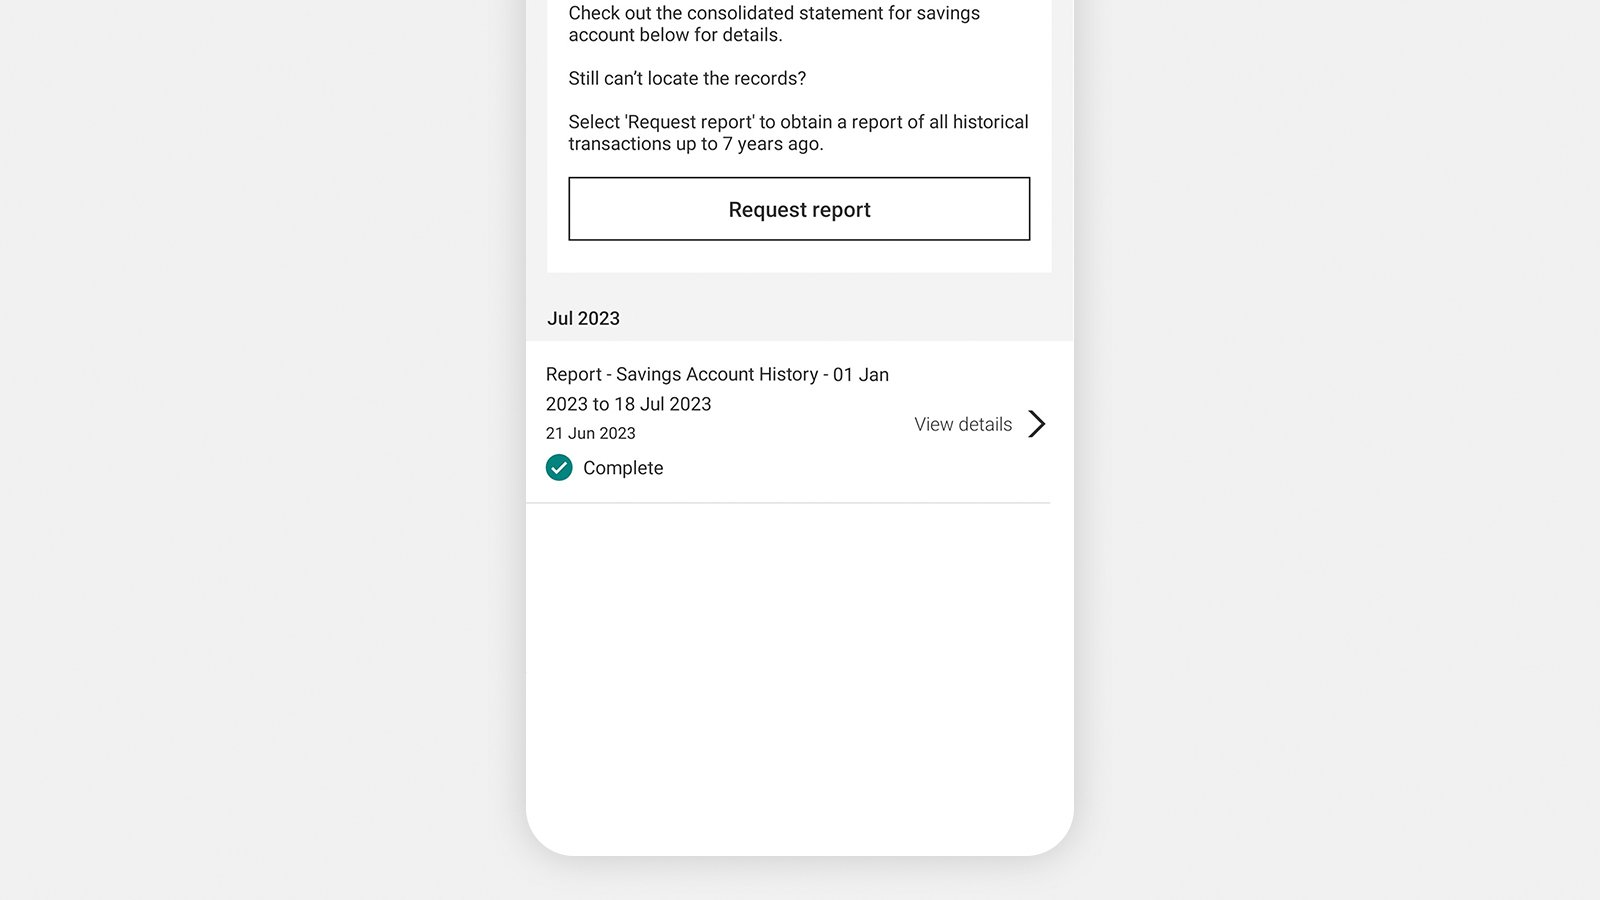Viewport: 1600px width, 900px height.
Task: Click the Request report button
Action: 799,209
